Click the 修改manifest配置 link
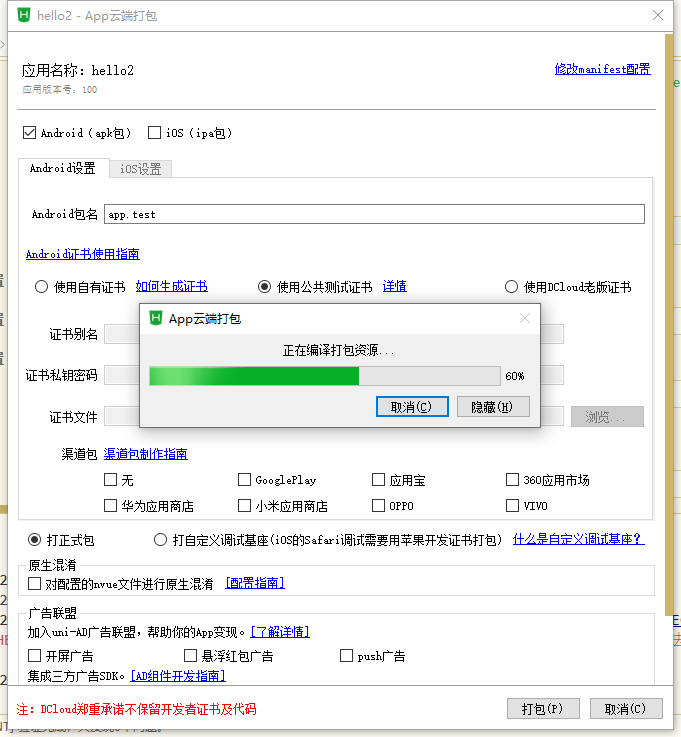 tap(603, 69)
